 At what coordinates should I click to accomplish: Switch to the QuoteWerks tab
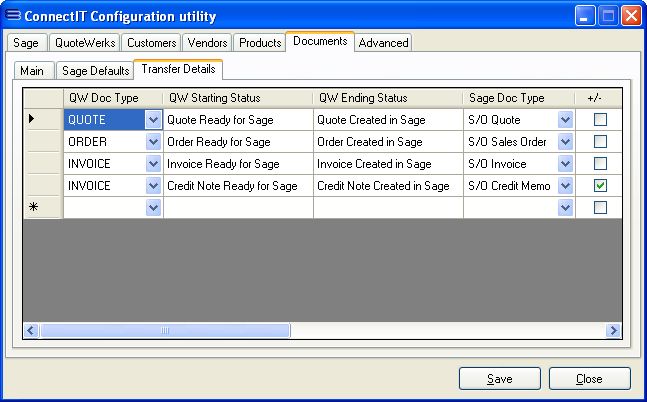[85, 43]
